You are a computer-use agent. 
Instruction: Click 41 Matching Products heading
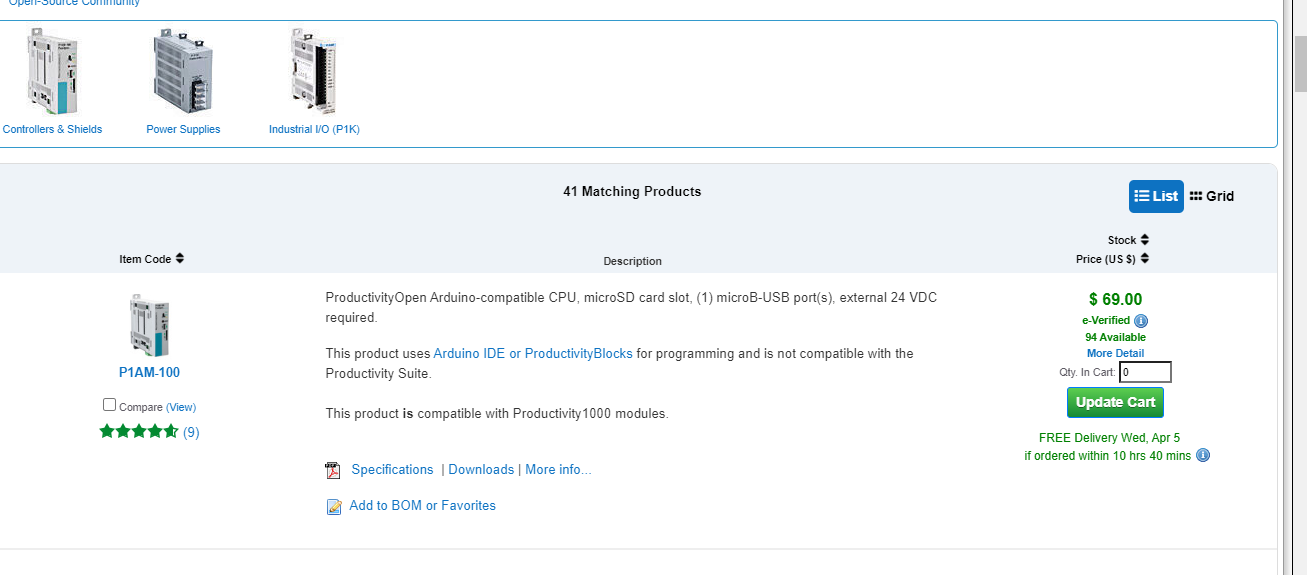[632, 191]
